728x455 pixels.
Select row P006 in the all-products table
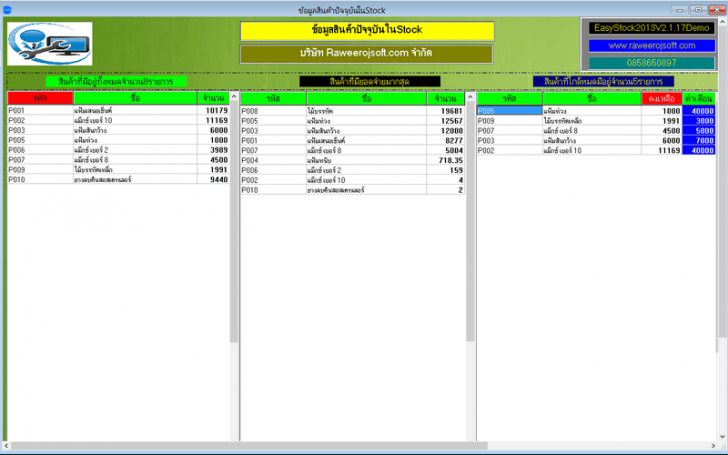pyautogui.click(x=118, y=150)
